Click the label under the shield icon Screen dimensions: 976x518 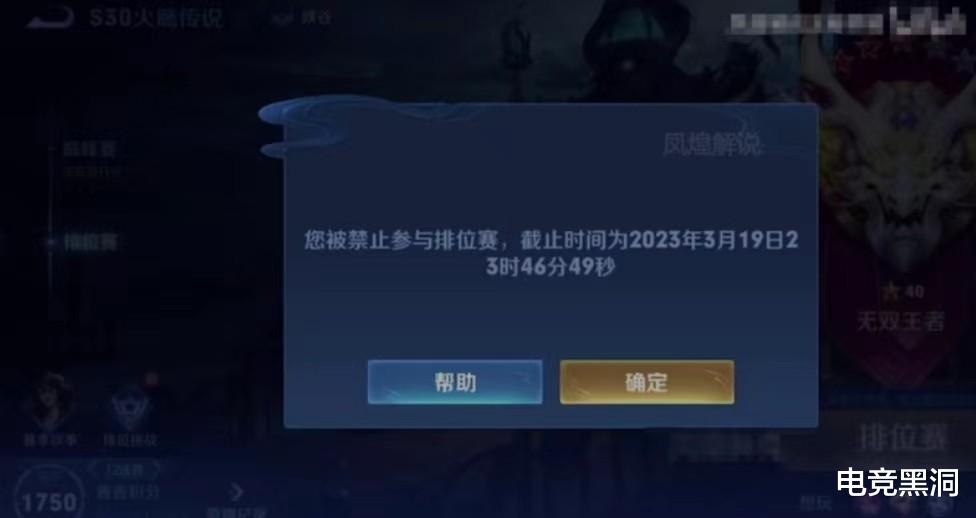[130, 440]
